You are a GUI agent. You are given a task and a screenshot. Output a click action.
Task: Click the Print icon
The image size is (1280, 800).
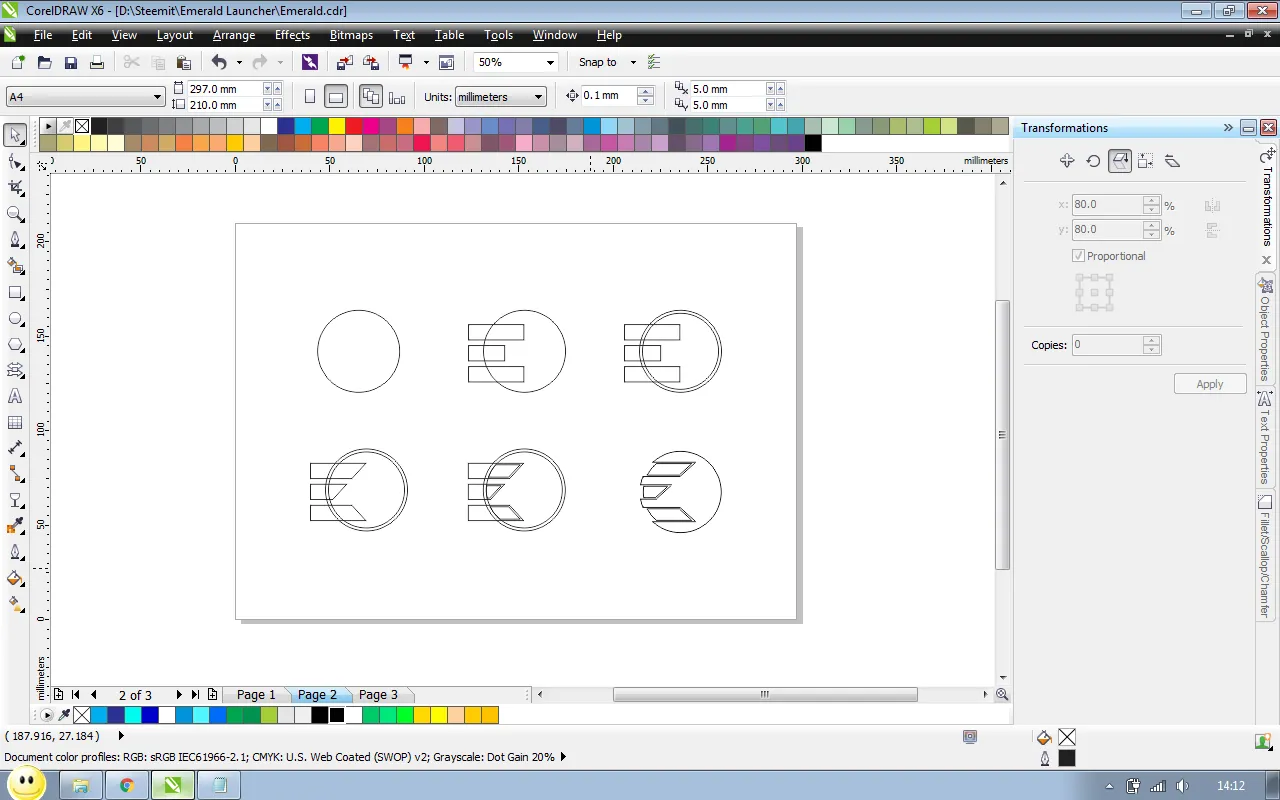(97, 62)
